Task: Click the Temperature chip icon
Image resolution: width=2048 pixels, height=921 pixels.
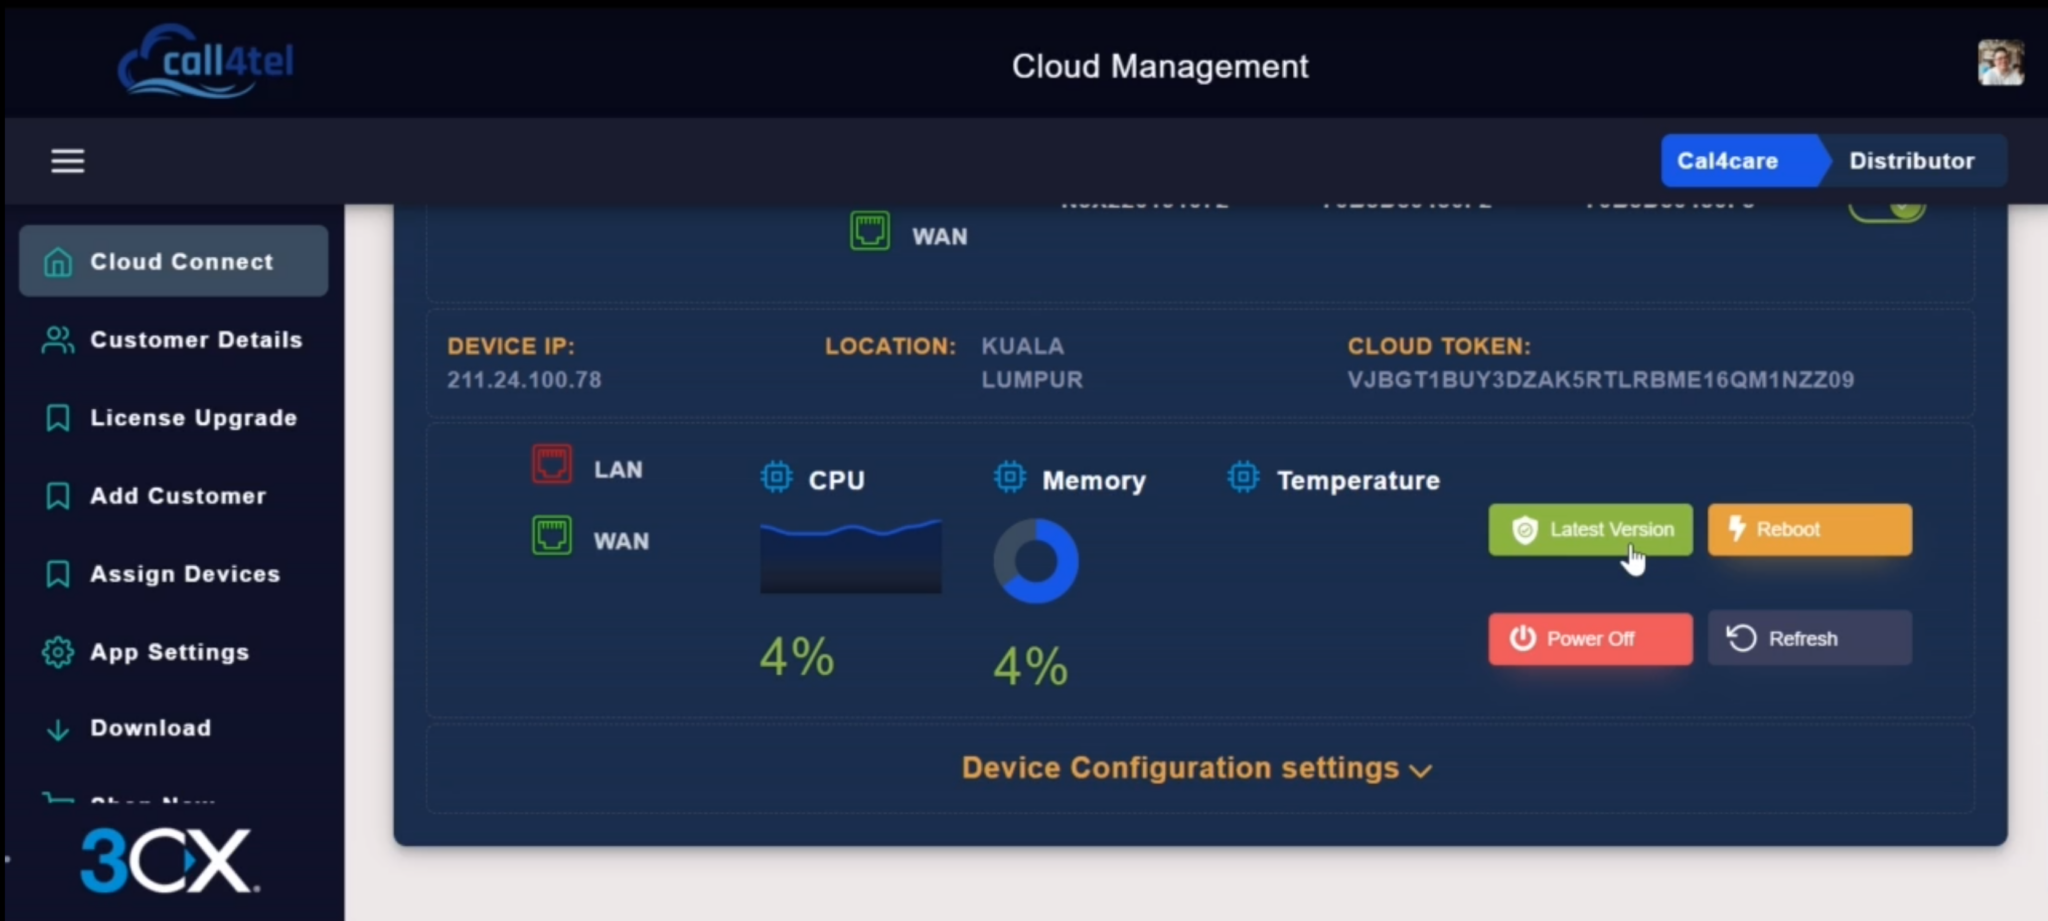Action: point(1243,478)
